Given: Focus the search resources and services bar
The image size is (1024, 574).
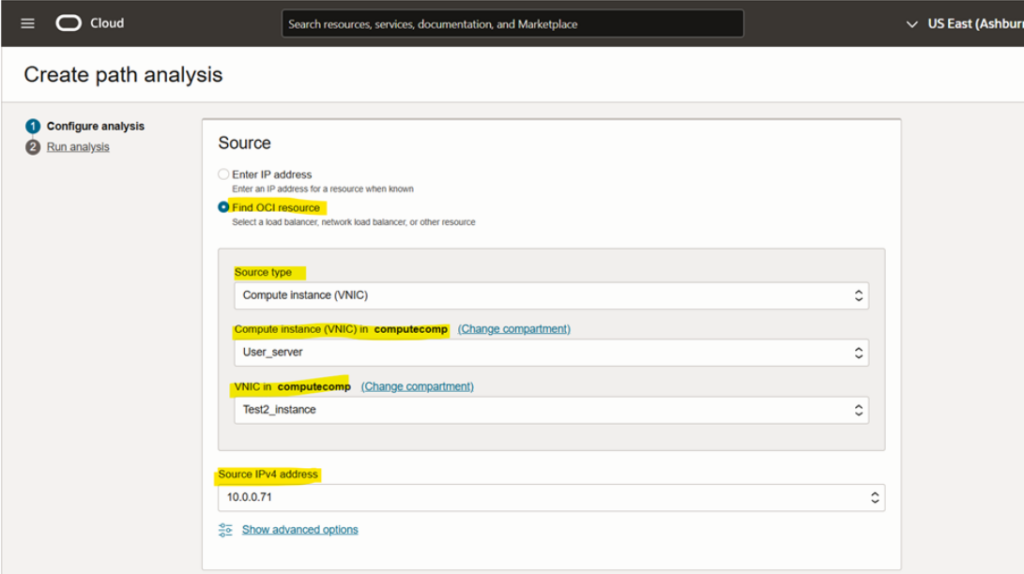Looking at the screenshot, I should click(x=512, y=24).
